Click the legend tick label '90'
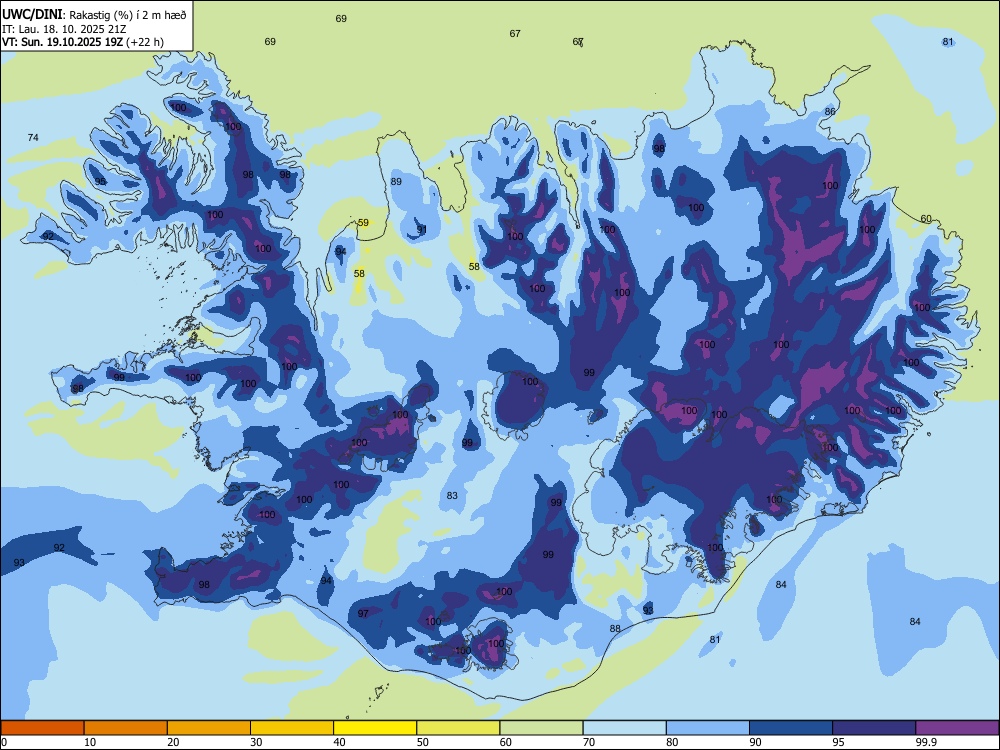Viewport: 1000px width, 750px height. (x=755, y=742)
